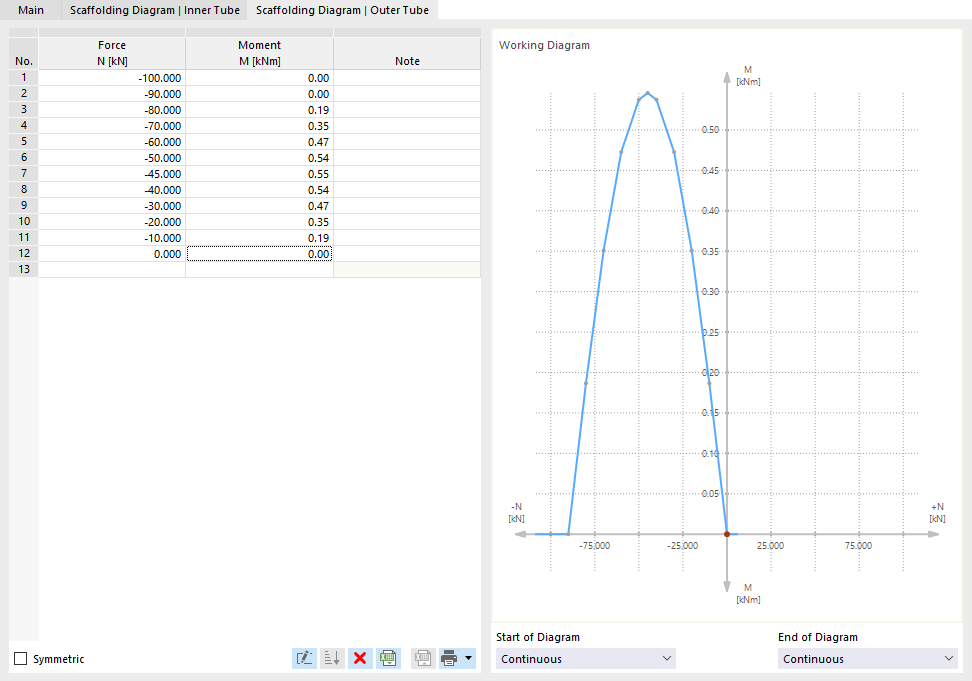This screenshot has width=972, height=681.
Task: Select force cell -10.000
Action: pos(112,239)
